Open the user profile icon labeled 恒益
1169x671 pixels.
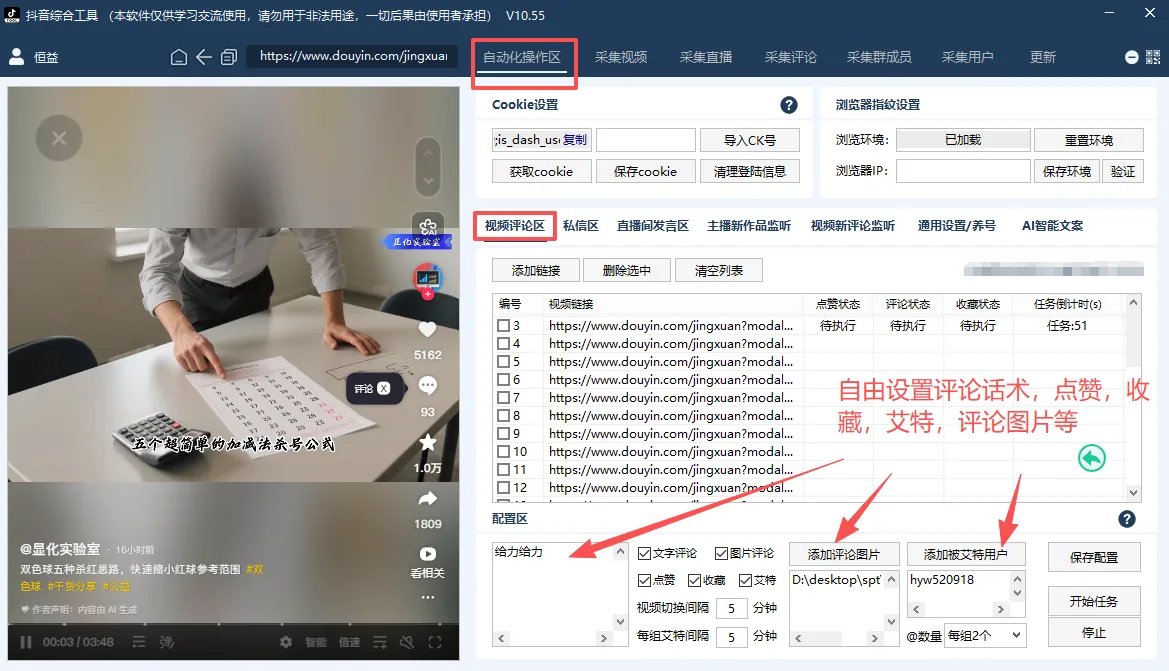tap(16, 57)
